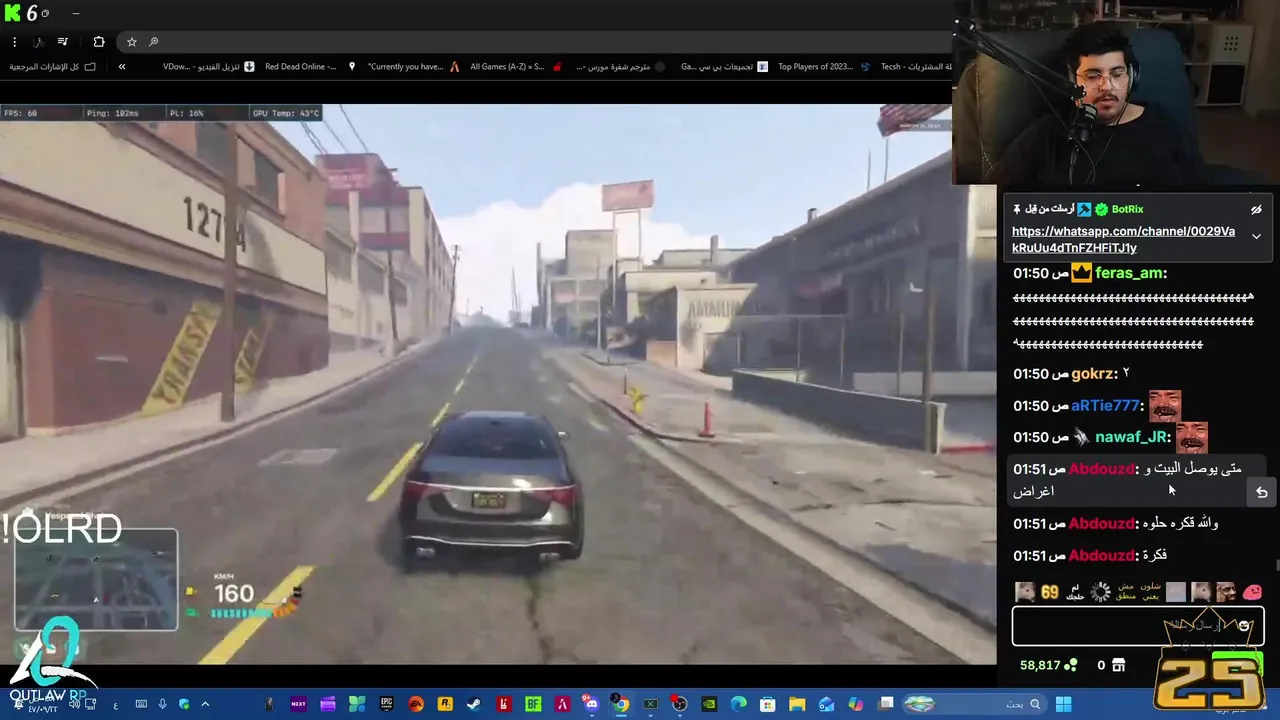This screenshot has height=720, width=1280.
Task: Click the streamer webcam overlay
Action: 1116,92
